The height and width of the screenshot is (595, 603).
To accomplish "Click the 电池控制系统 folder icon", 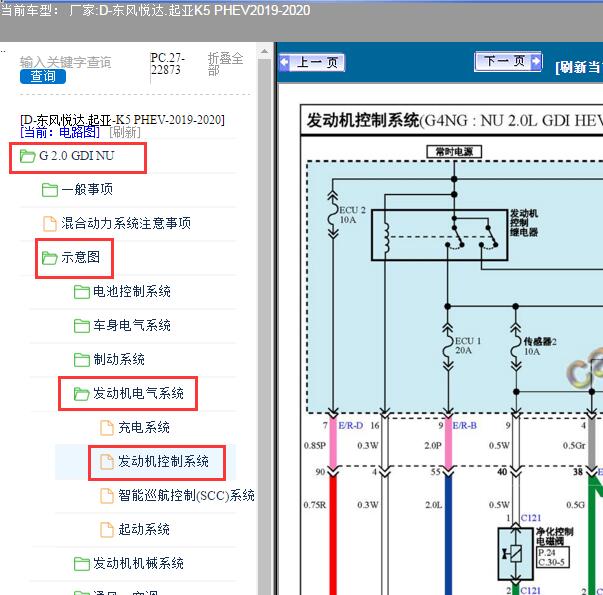I will (82, 292).
